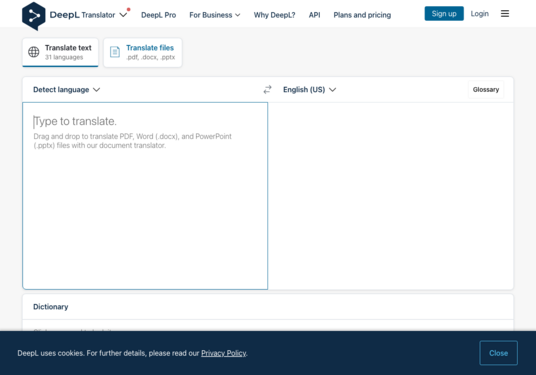Click the DeepL hexagon logo
The width and height of the screenshot is (536, 375).
[34, 16]
